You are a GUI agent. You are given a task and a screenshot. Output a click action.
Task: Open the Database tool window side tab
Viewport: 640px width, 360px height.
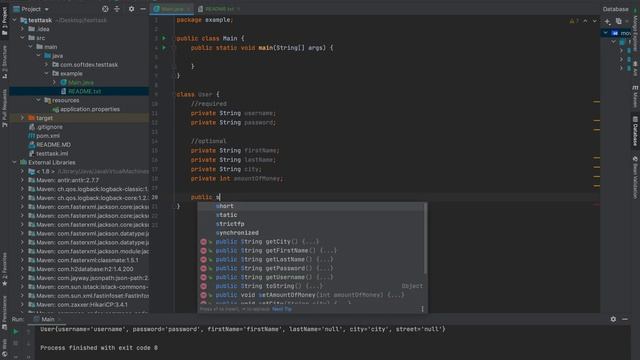coord(635,131)
